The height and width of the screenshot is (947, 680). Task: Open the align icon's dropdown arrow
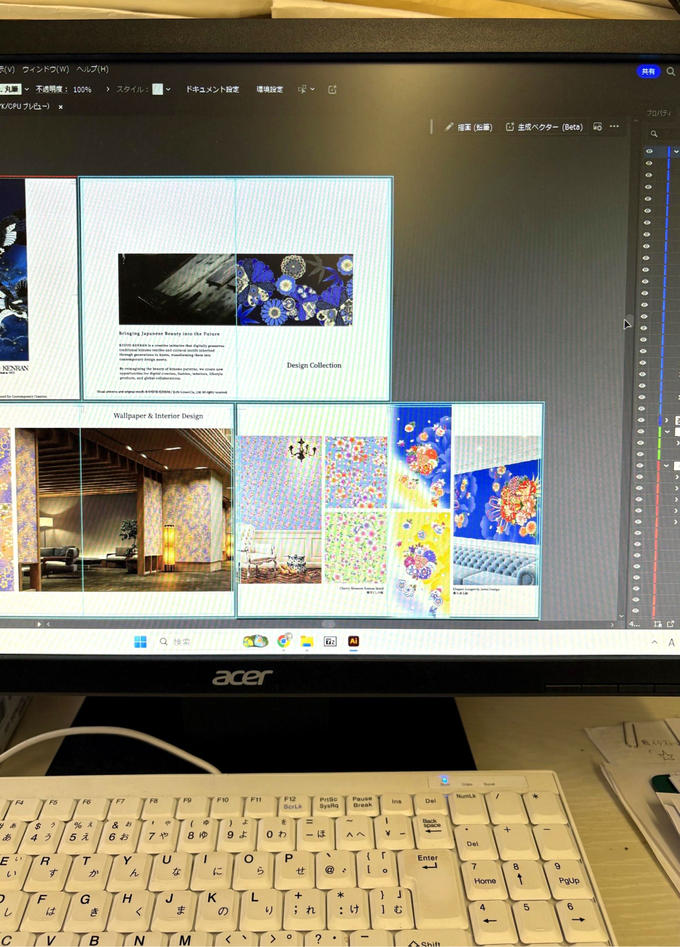312,89
